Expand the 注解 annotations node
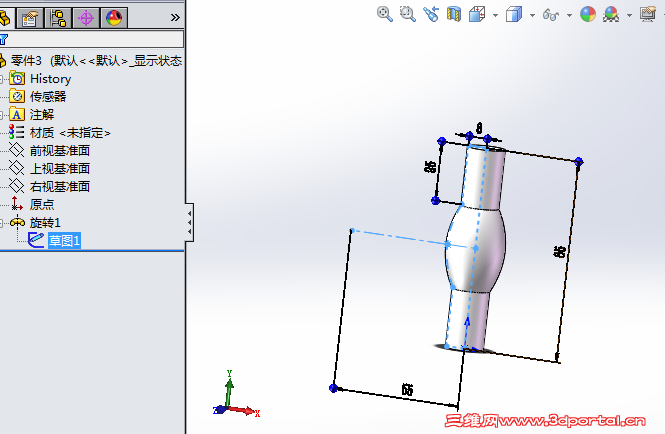 [x=1, y=115]
